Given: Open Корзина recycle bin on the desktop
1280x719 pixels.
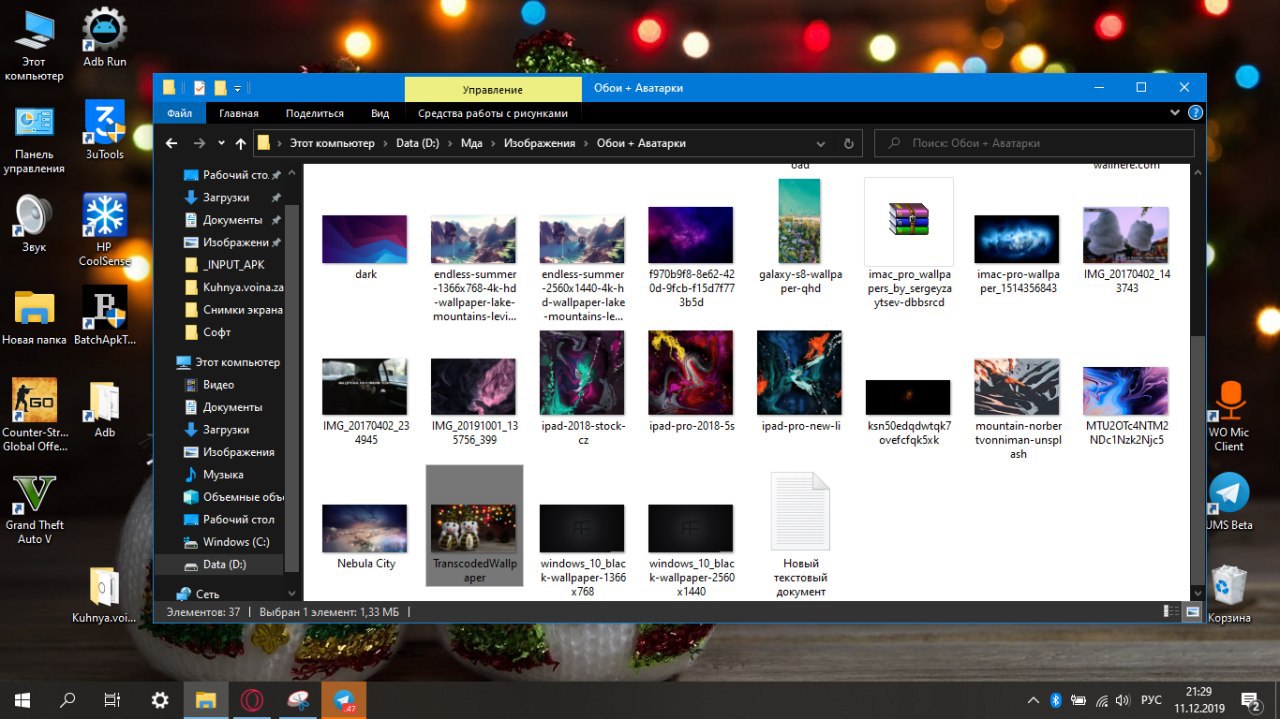Looking at the screenshot, I should [x=1229, y=594].
